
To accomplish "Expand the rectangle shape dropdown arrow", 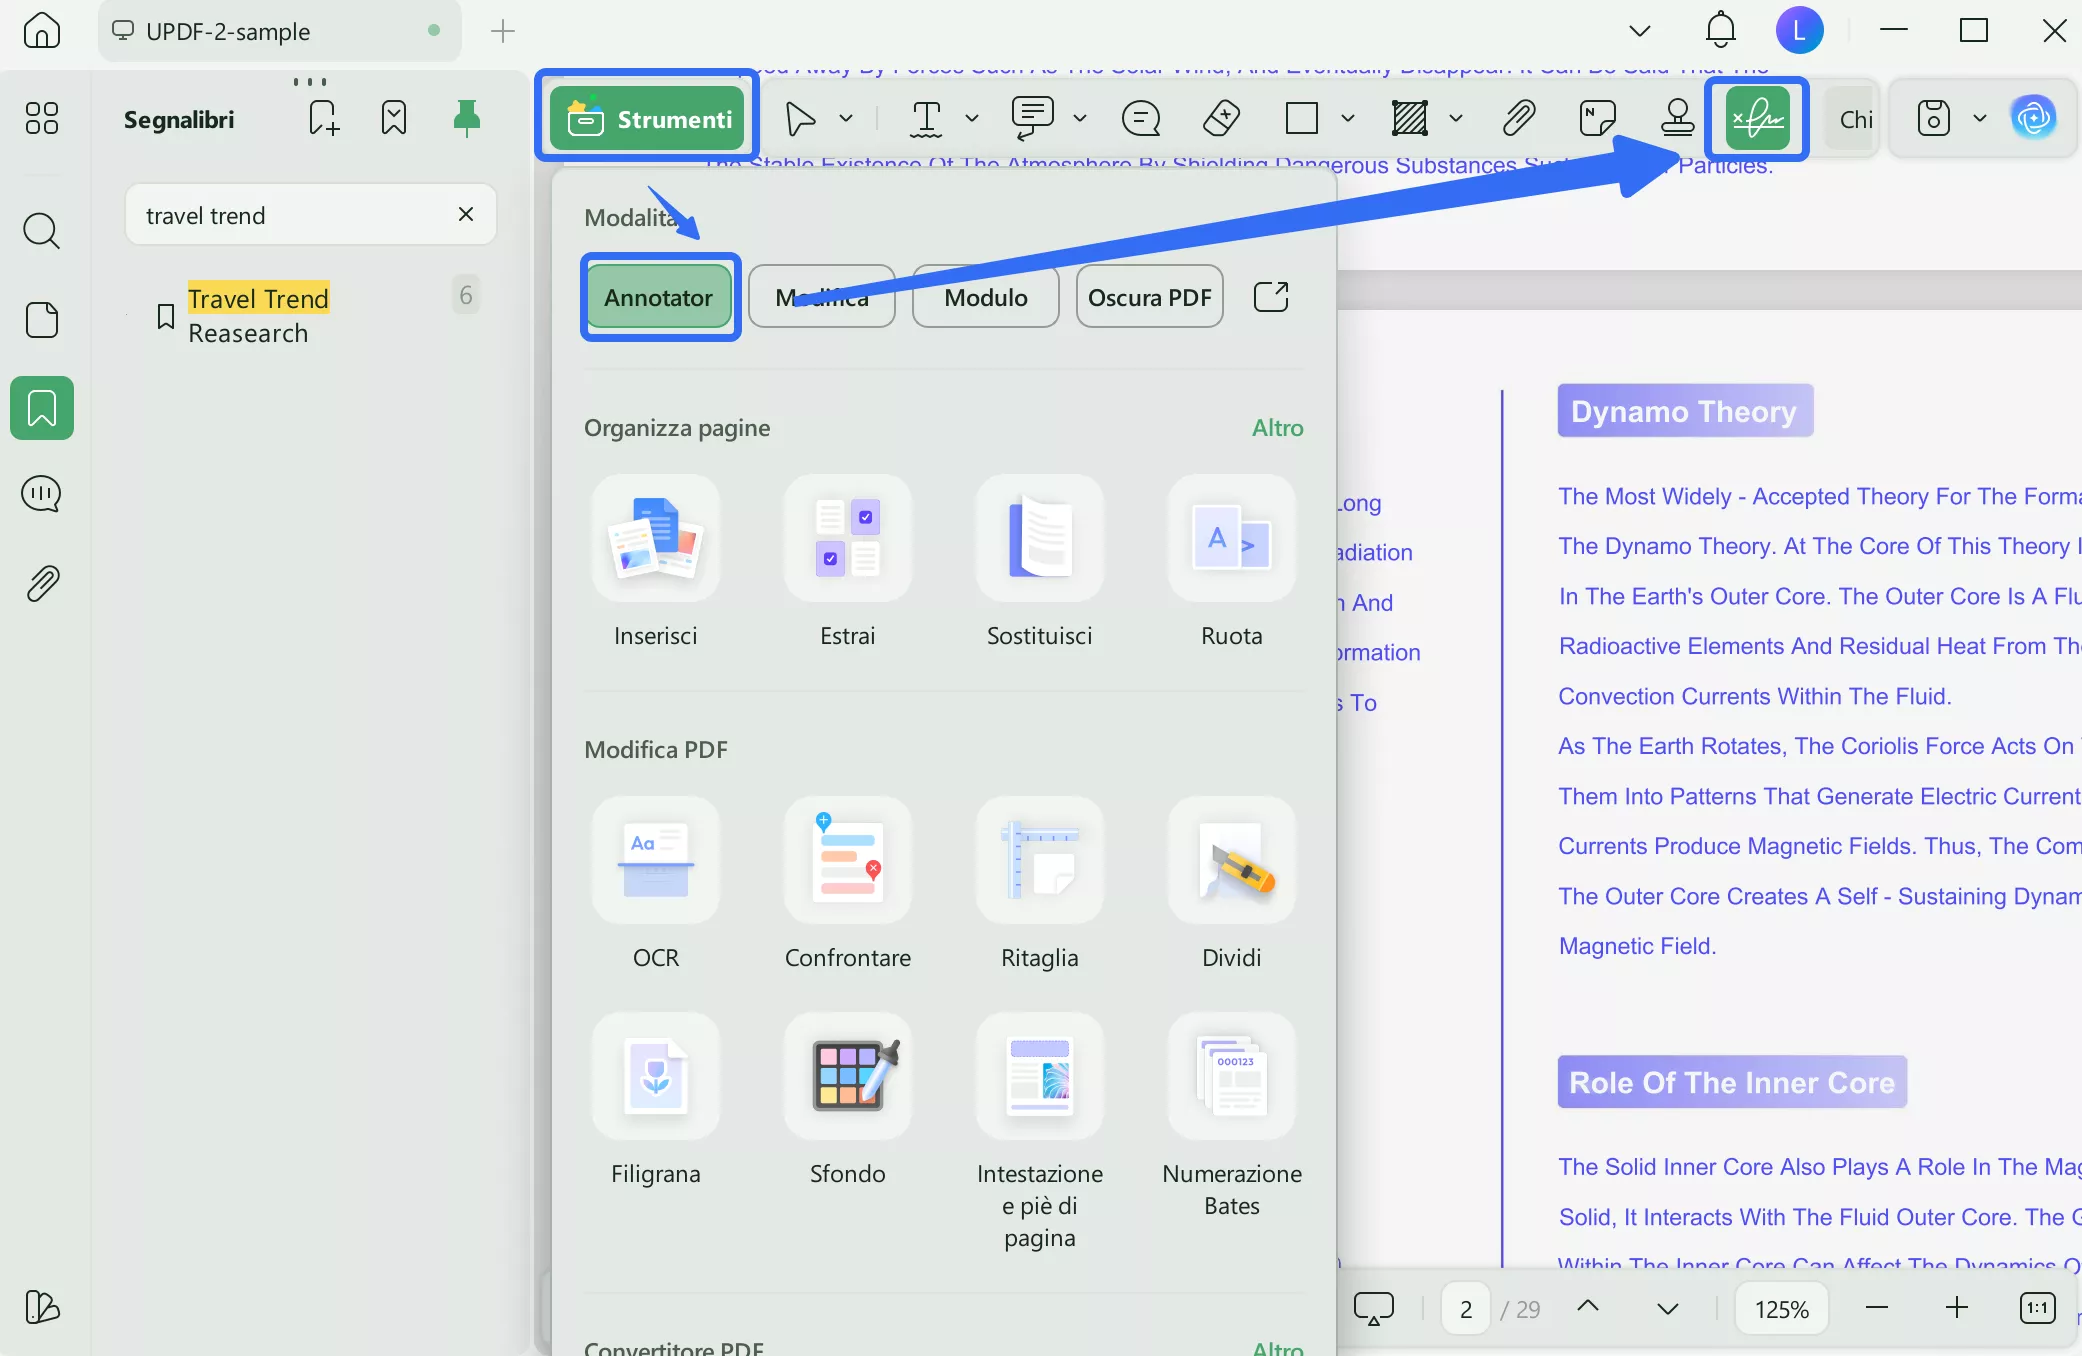I will [x=1347, y=119].
